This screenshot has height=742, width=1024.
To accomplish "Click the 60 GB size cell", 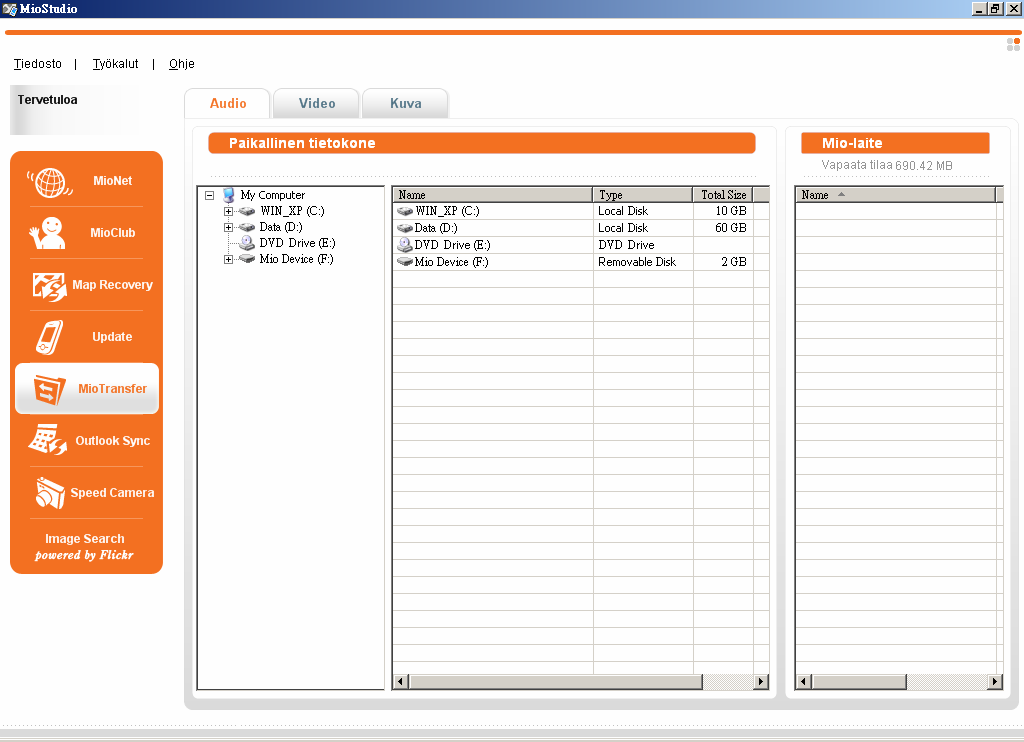I will (x=730, y=228).
